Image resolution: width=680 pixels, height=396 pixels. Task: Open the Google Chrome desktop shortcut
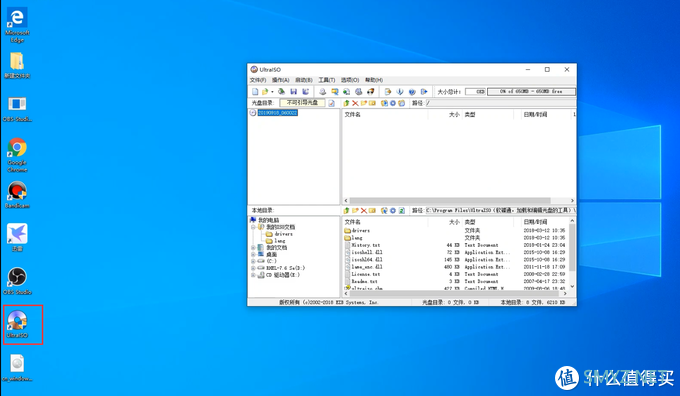point(17,155)
